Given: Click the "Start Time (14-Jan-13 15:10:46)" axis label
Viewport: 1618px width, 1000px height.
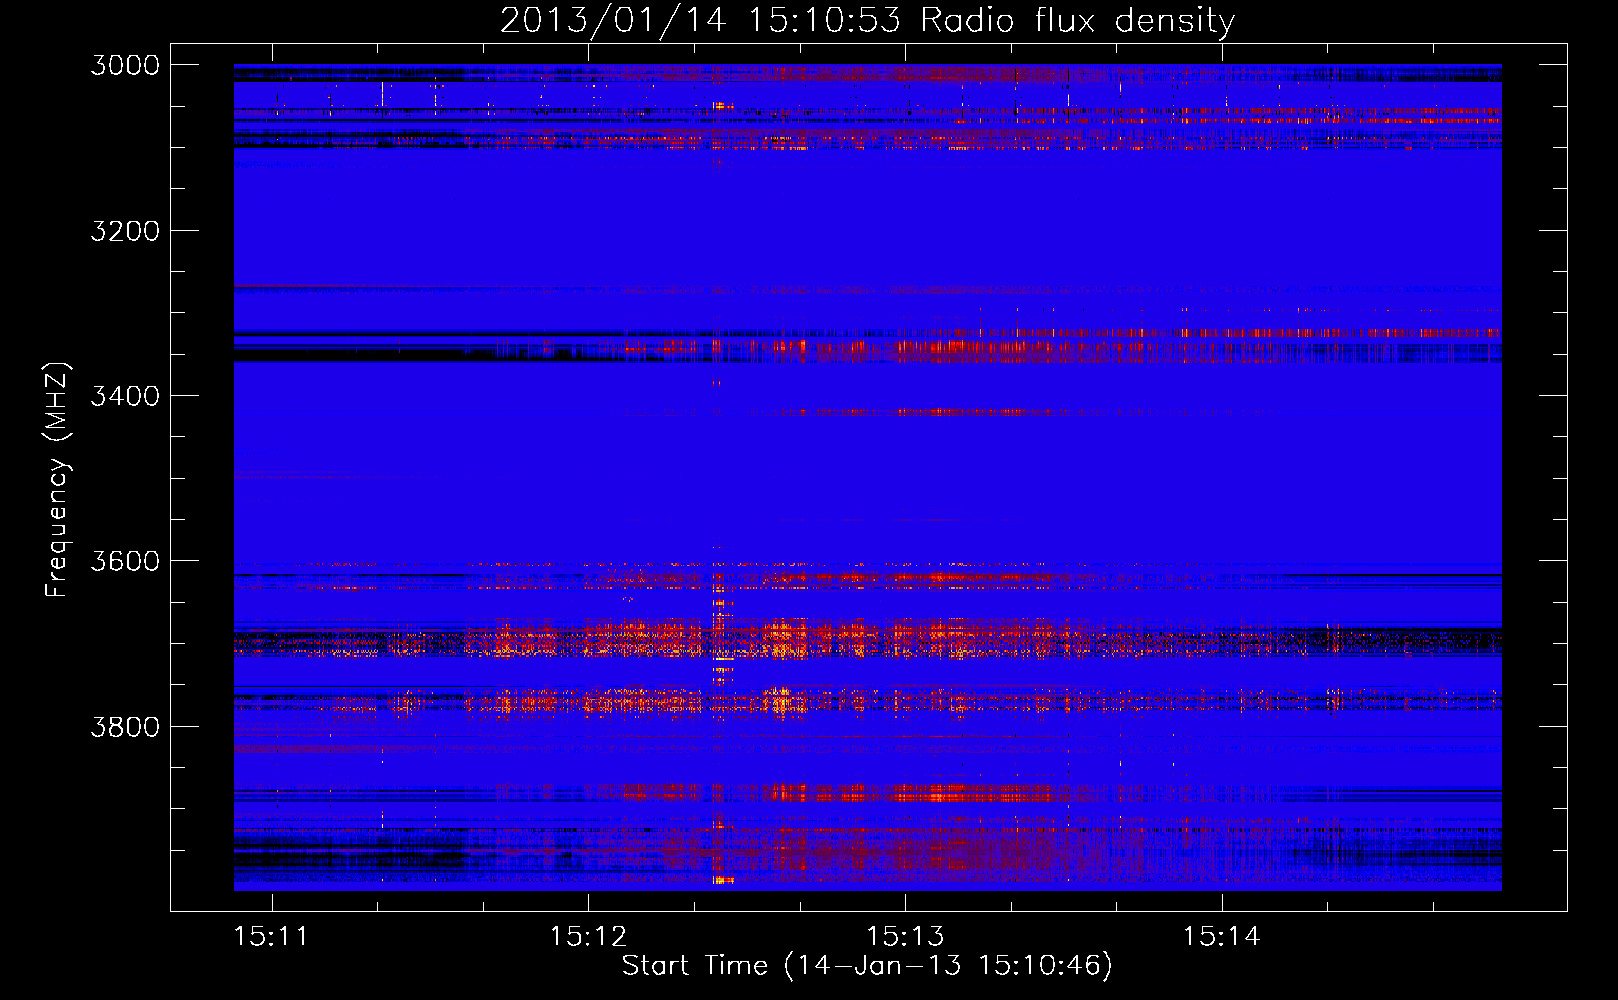Looking at the screenshot, I should (867, 966).
